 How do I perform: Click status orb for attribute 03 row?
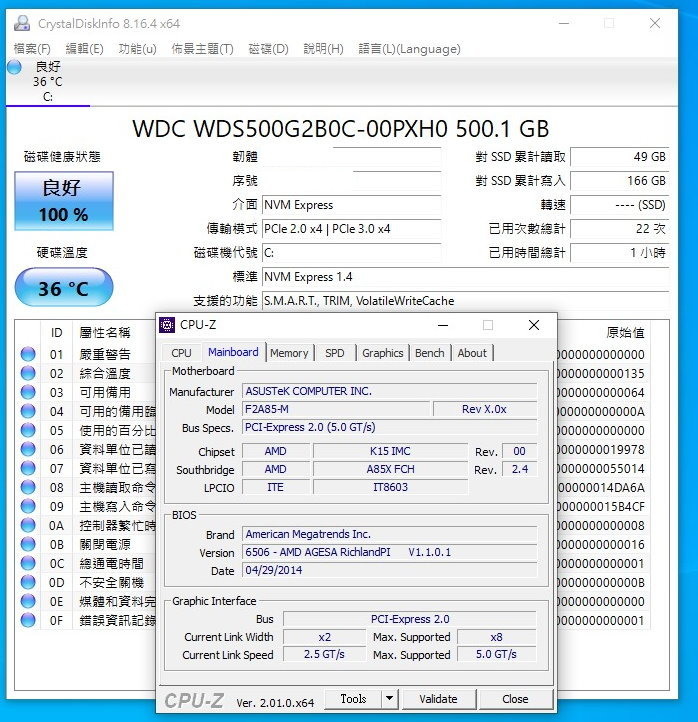pos(28,392)
